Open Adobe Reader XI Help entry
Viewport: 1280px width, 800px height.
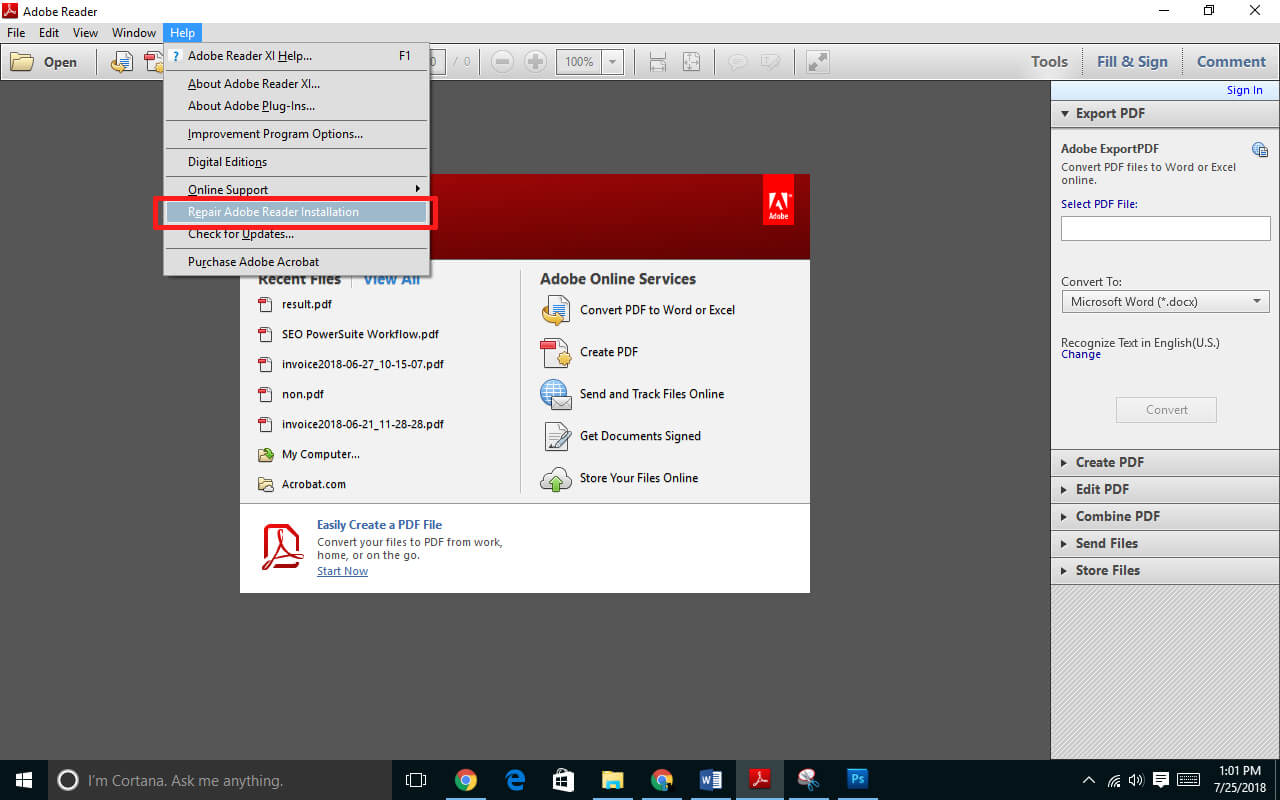tap(297, 56)
